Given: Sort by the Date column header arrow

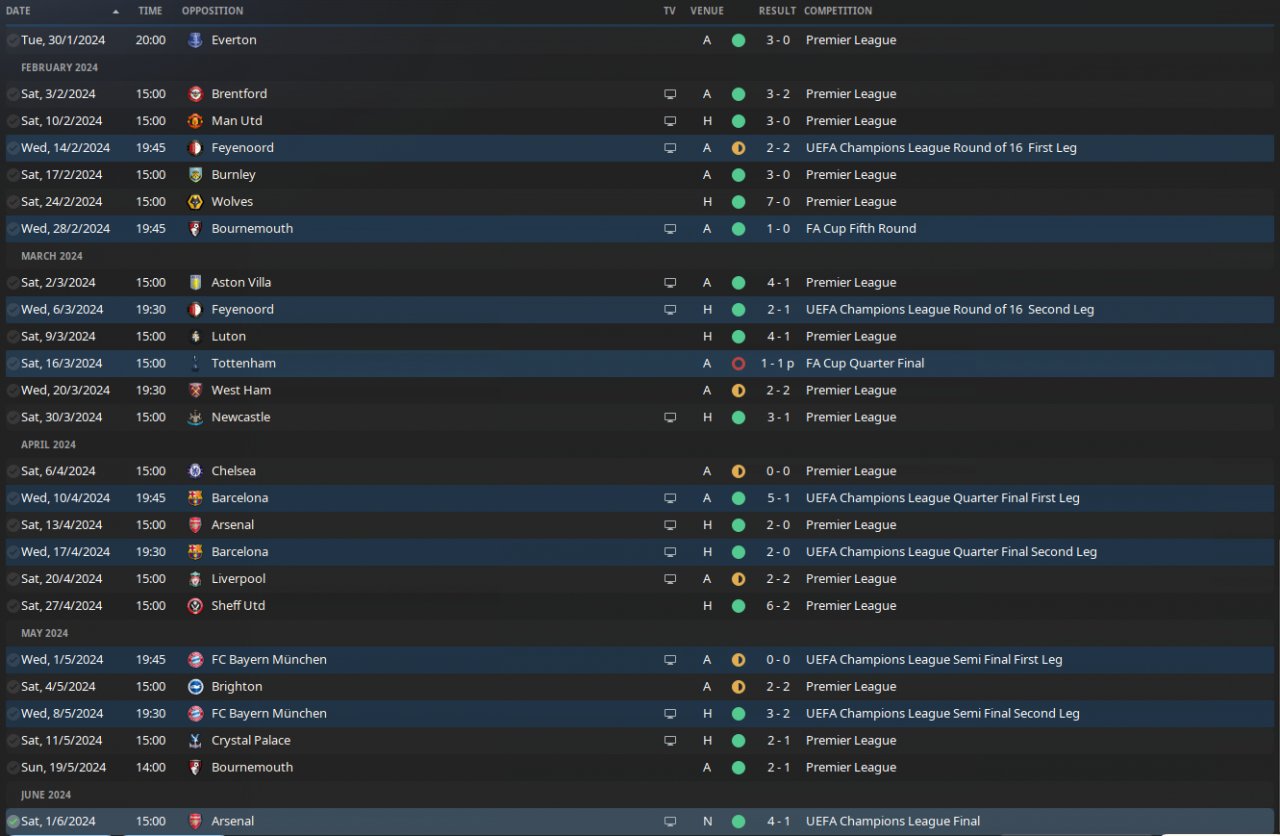Looking at the screenshot, I should 116,11.
